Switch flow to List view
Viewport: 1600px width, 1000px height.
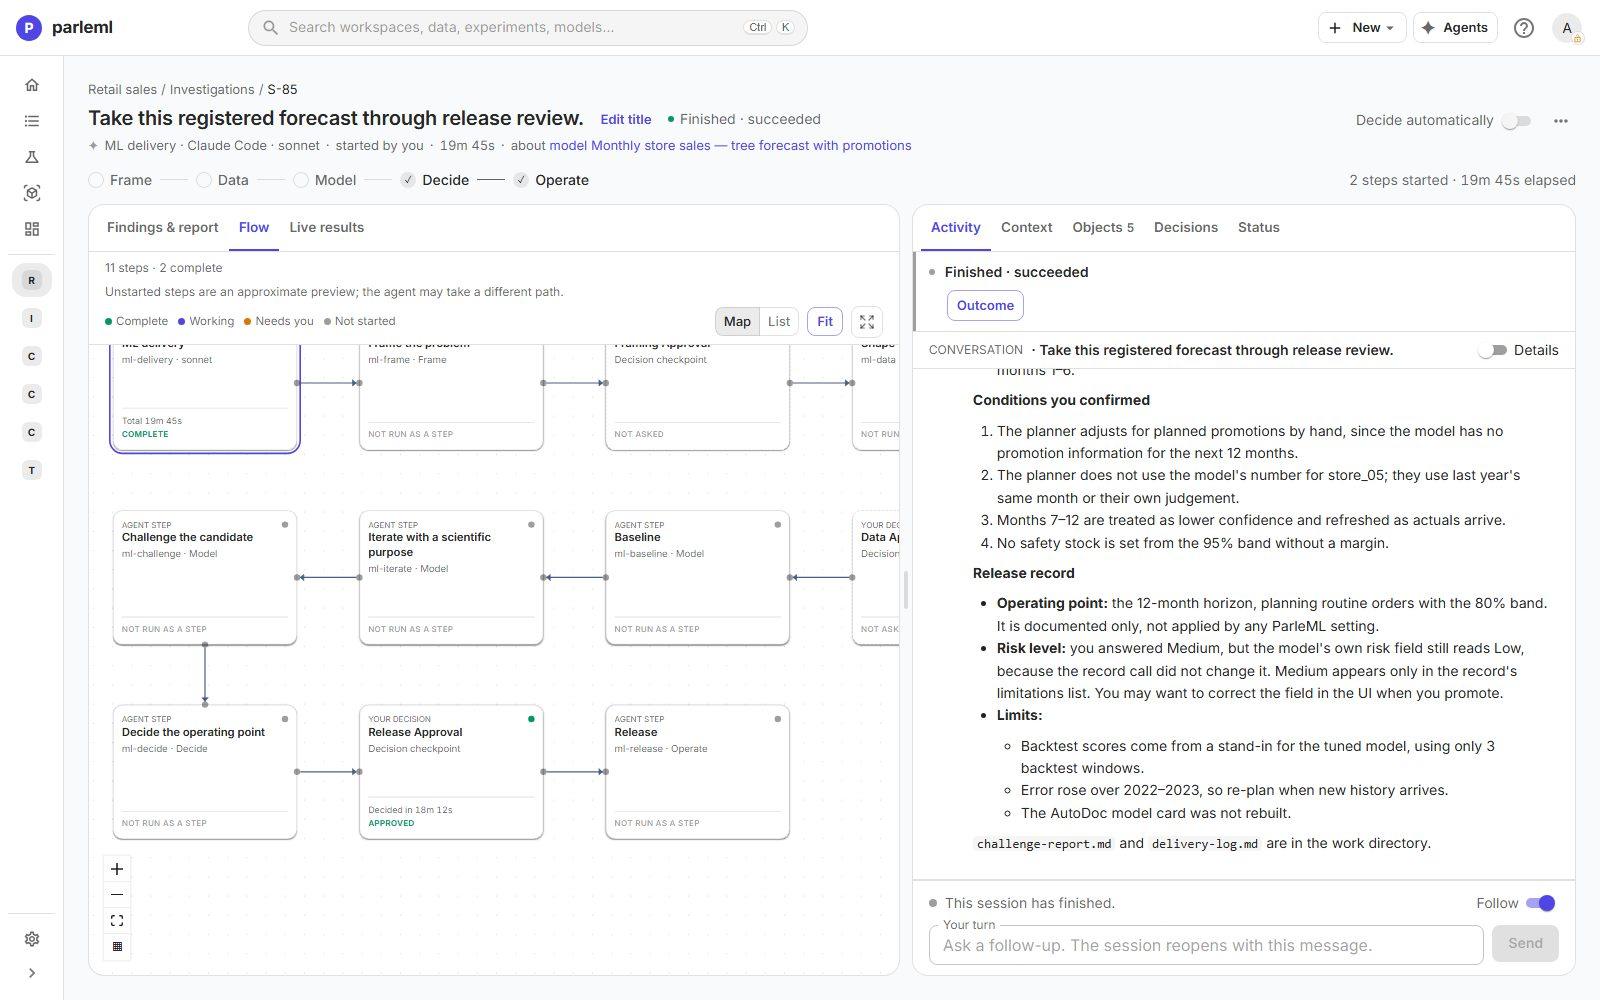coord(779,322)
